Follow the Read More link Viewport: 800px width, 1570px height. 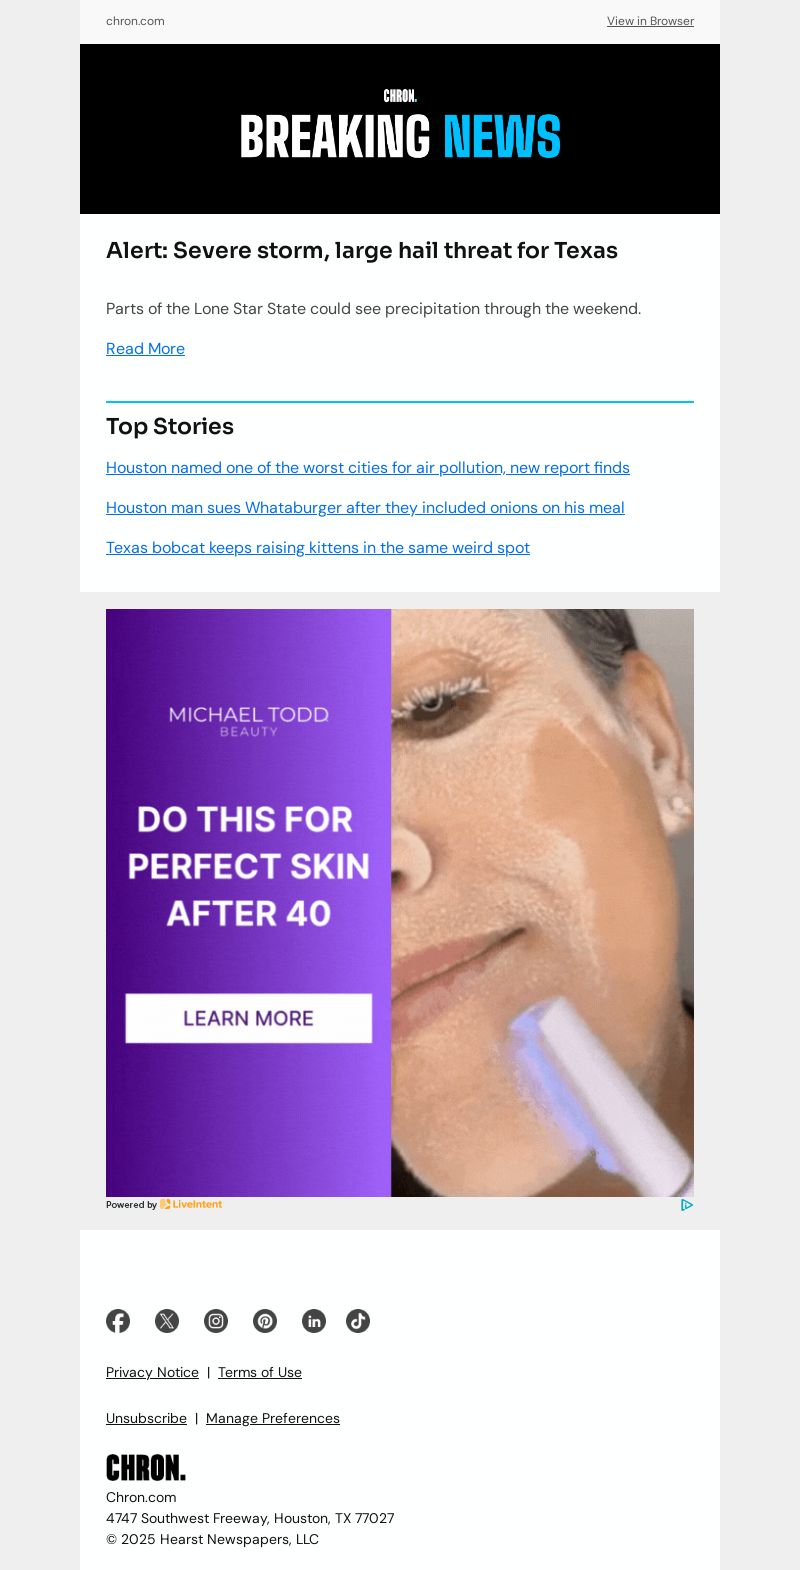tap(145, 349)
